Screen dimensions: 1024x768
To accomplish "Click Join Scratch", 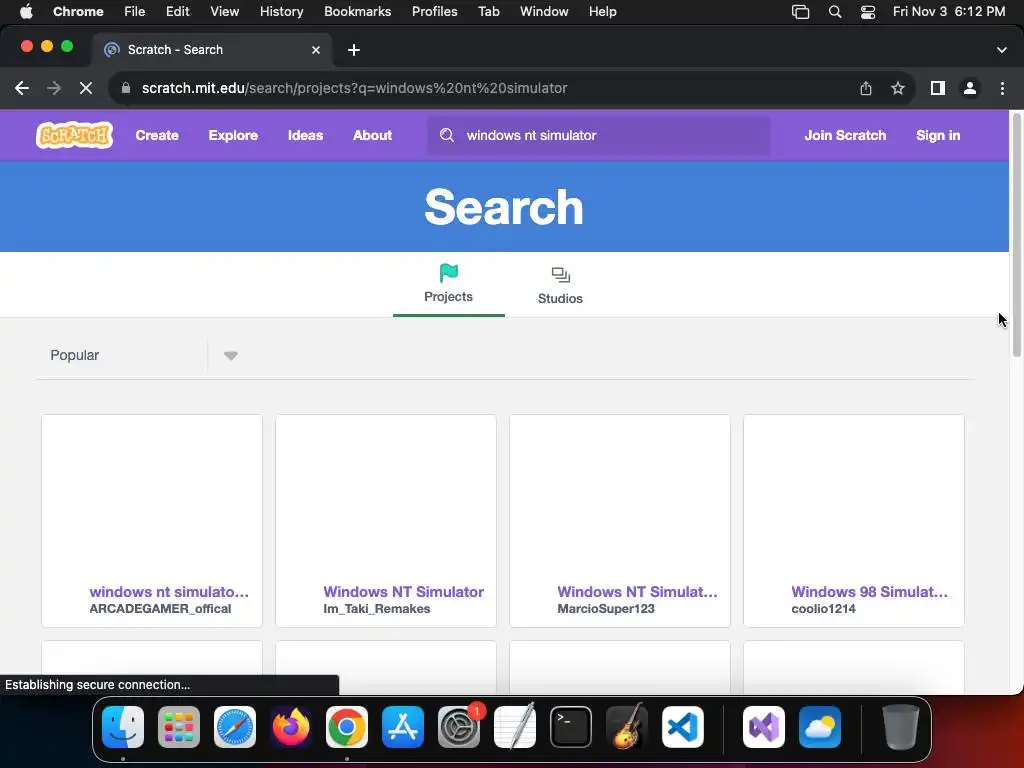I will coord(845,135).
